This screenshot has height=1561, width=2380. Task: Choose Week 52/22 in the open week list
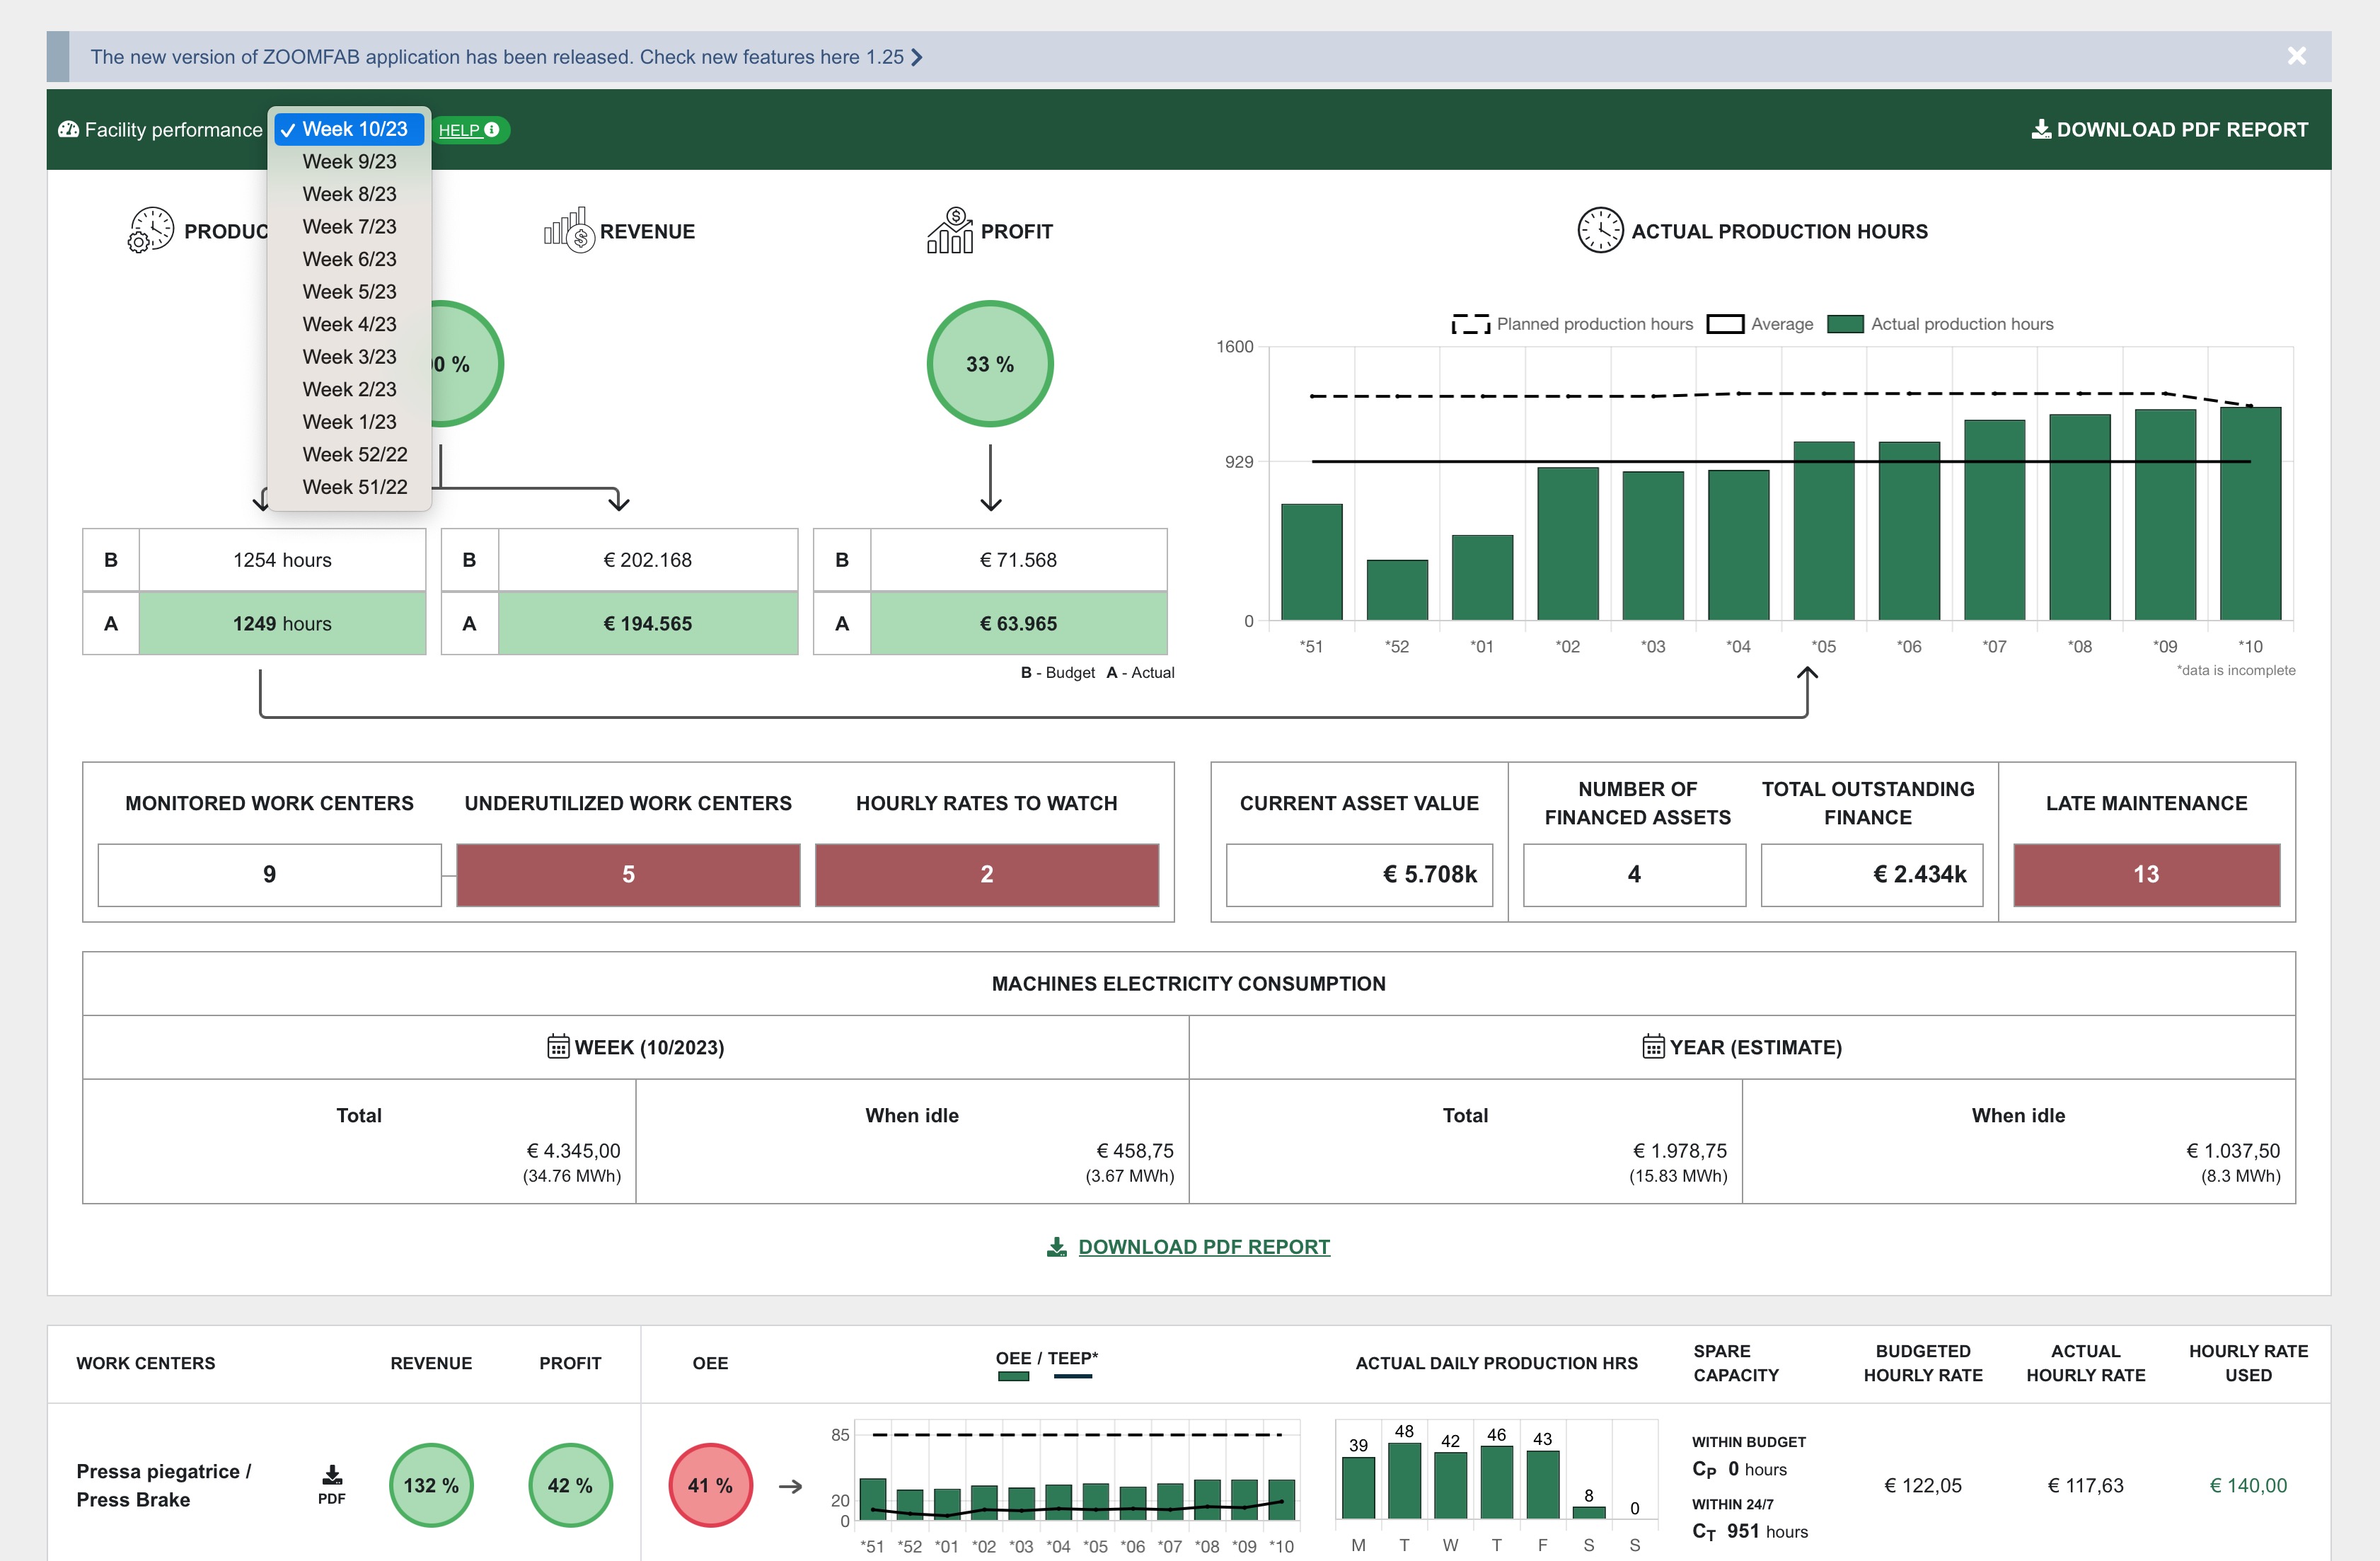(x=354, y=454)
